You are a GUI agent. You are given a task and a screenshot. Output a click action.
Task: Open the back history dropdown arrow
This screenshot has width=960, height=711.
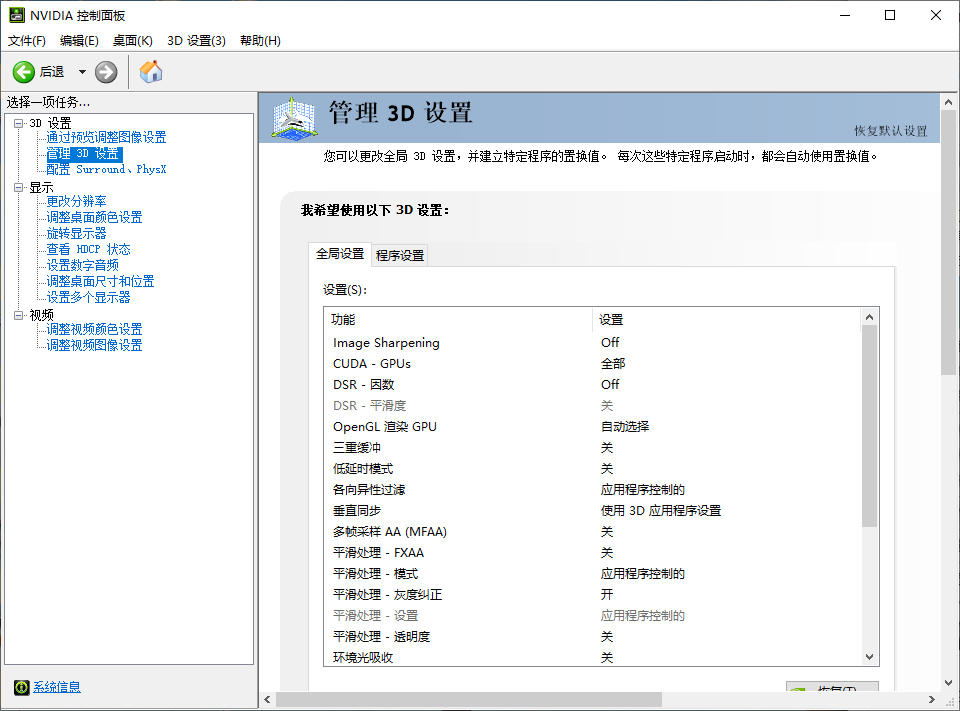point(82,72)
